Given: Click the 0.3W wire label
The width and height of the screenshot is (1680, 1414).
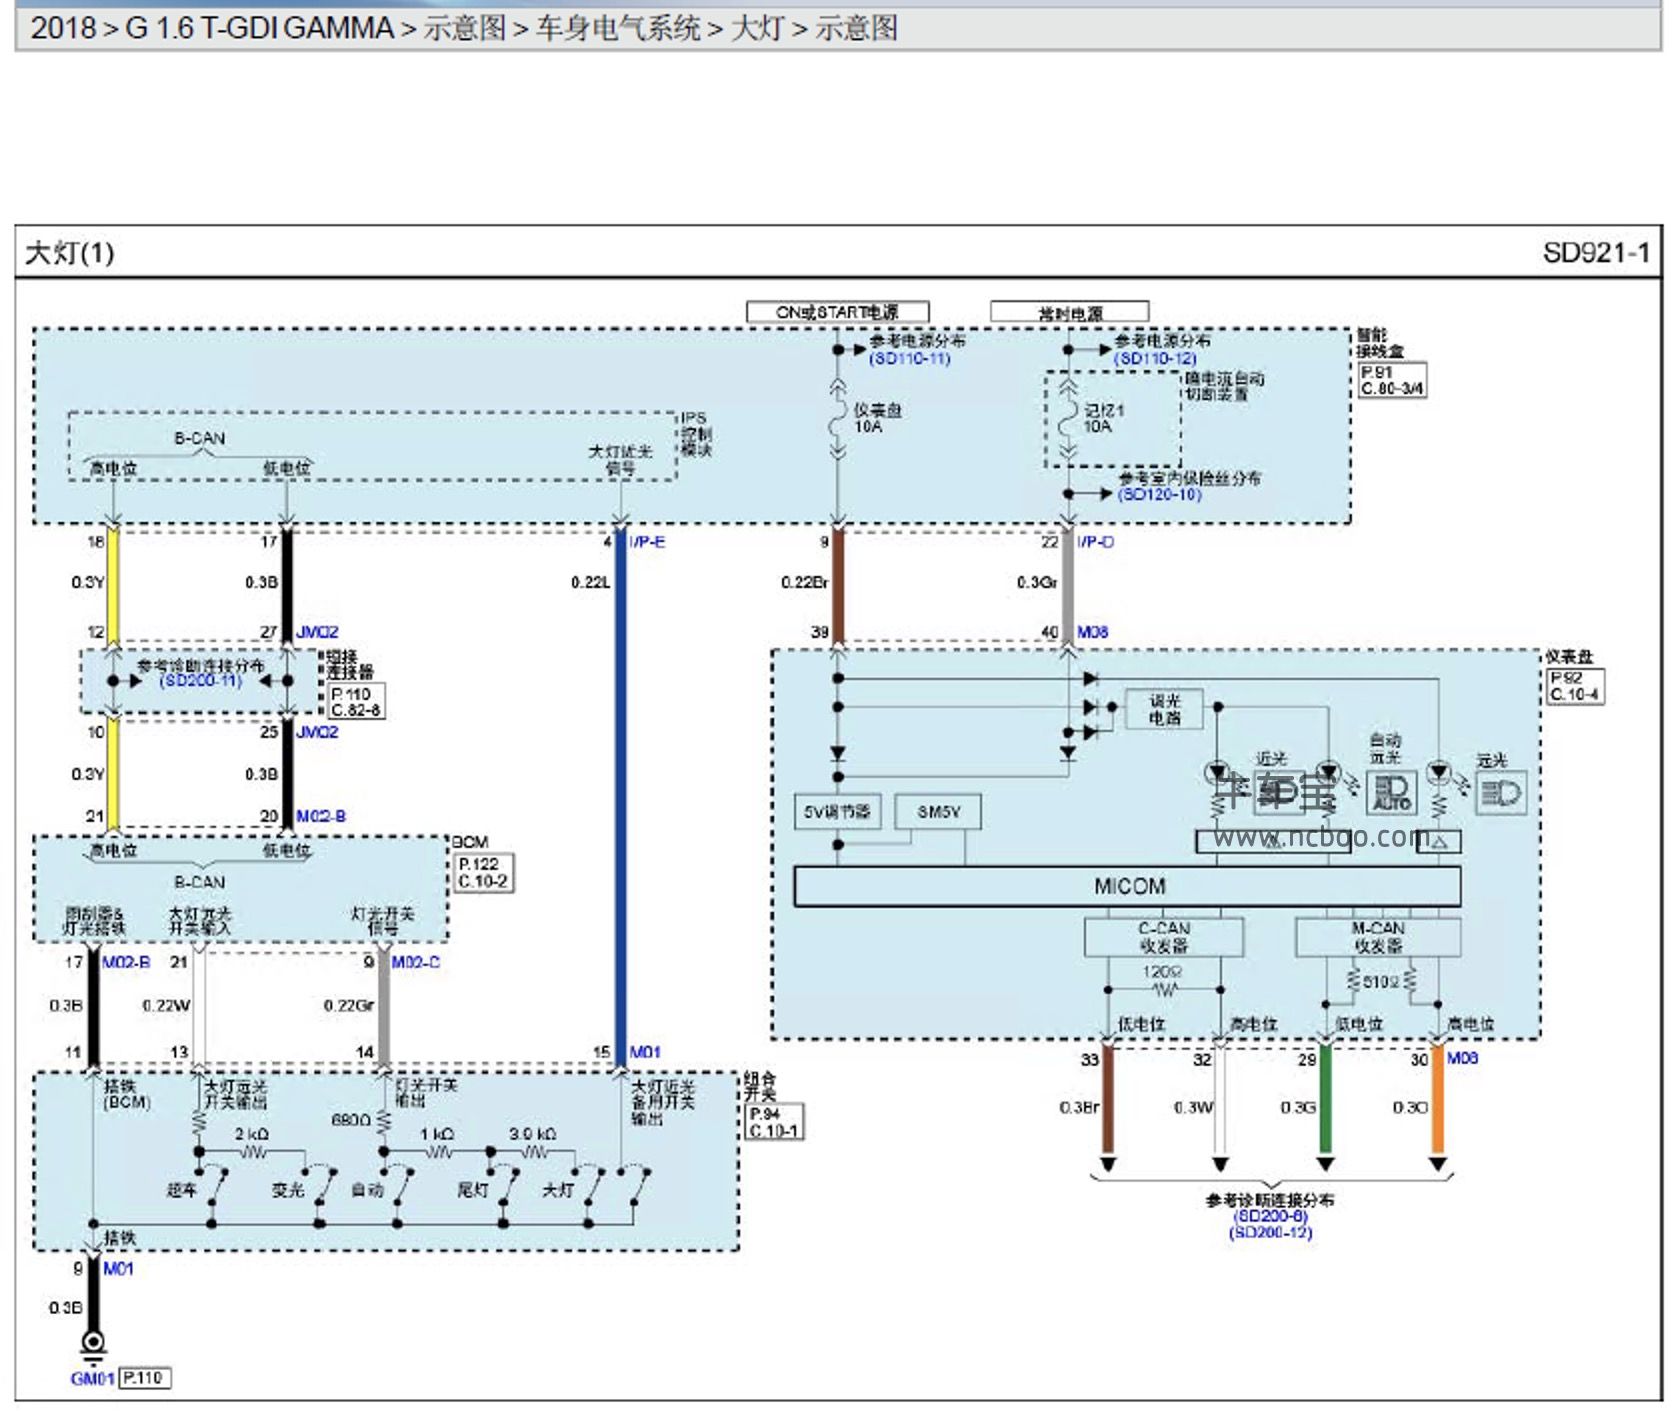Looking at the screenshot, I should pos(1193,1107).
